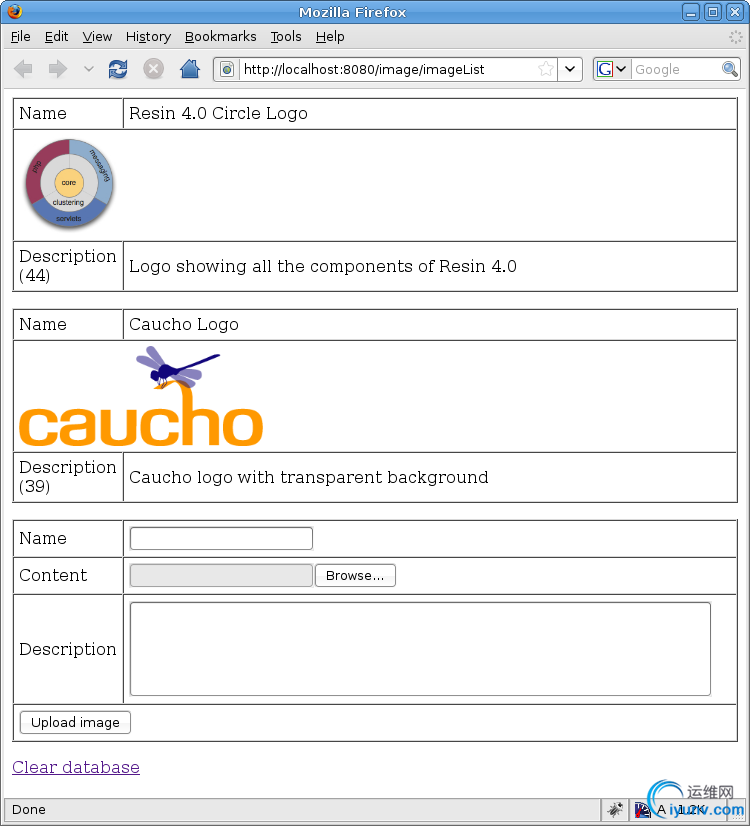Screen dimensions: 750x826
Task: Expand the URL history dropdown
Action: tap(570, 69)
